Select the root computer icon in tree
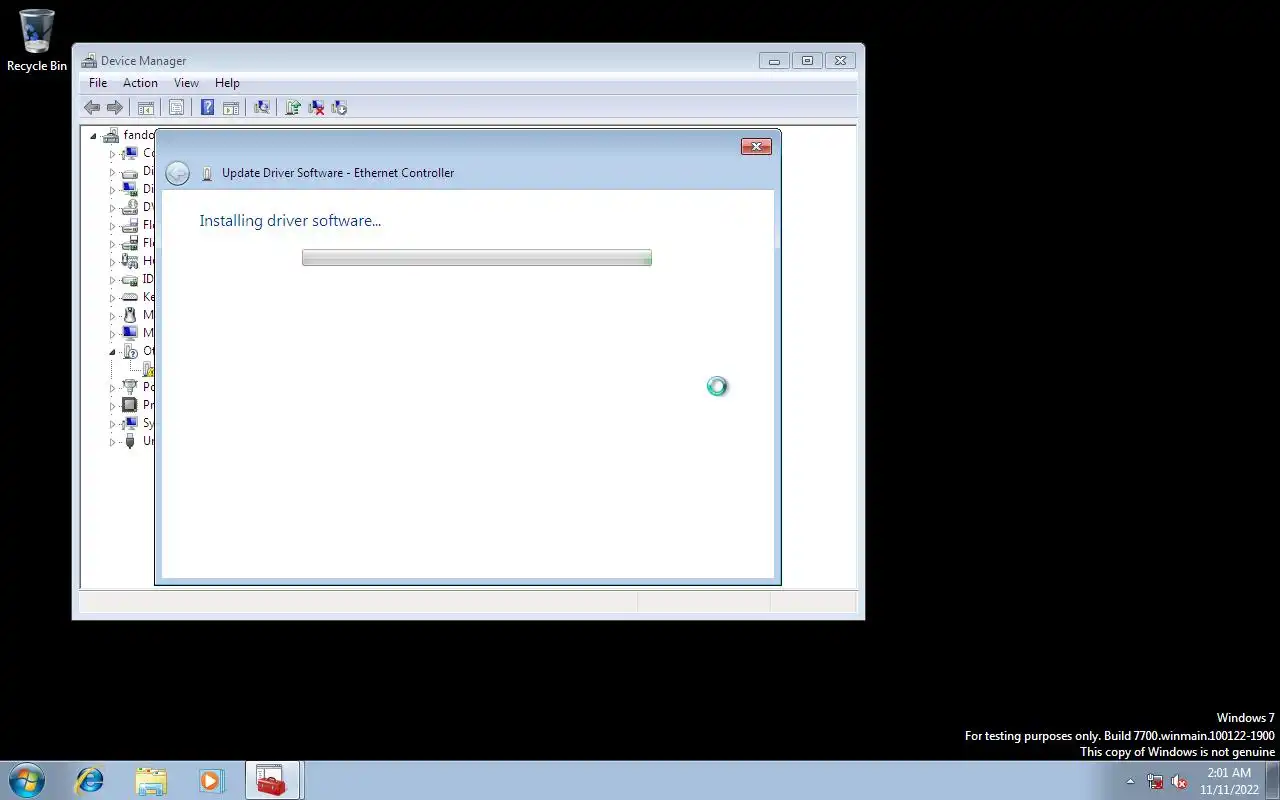 (110, 135)
